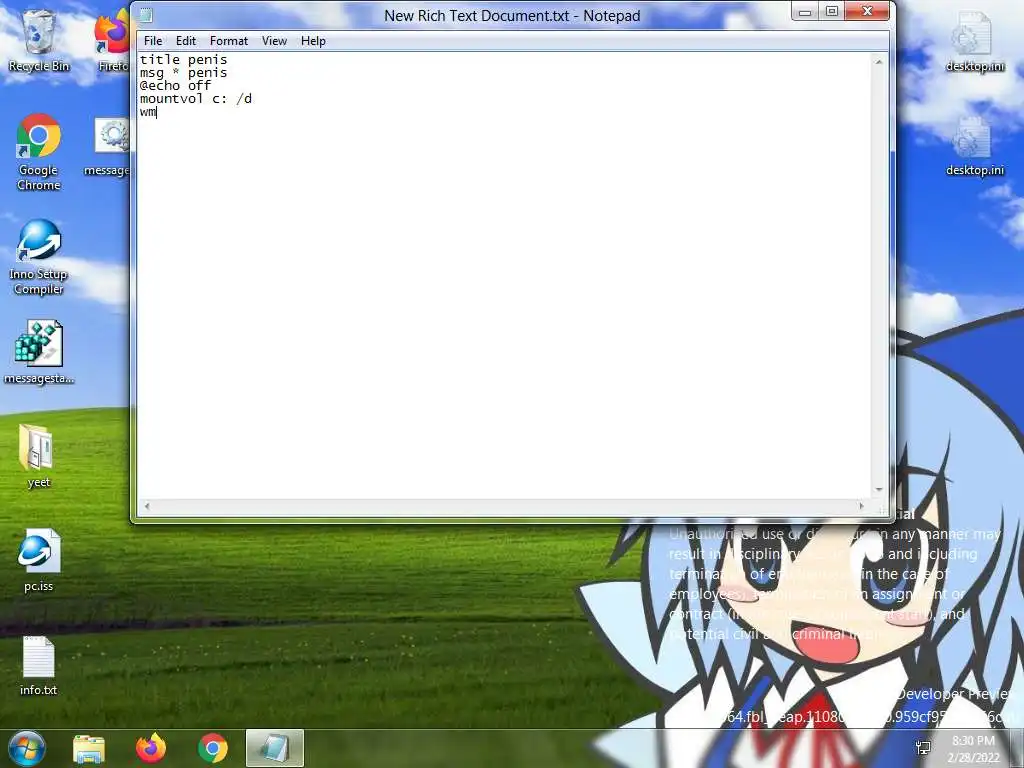Launch Firefox from the taskbar

tap(151, 748)
